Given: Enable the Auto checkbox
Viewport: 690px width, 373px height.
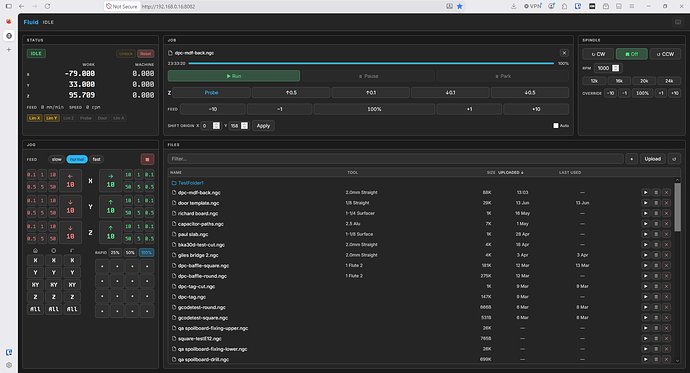Looking at the screenshot, I should [x=556, y=126].
